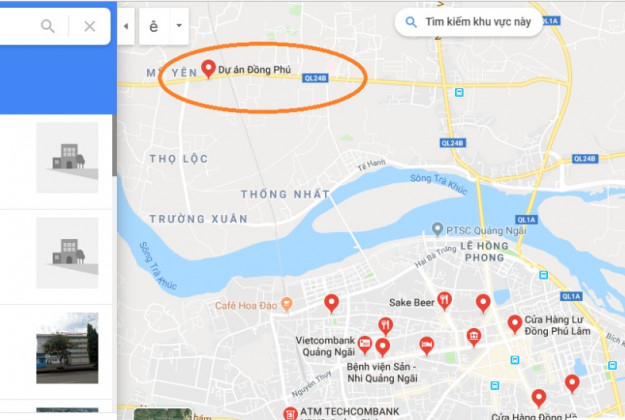Click the ê input method button
Viewport: 625px width, 420px height.
[x=154, y=26]
